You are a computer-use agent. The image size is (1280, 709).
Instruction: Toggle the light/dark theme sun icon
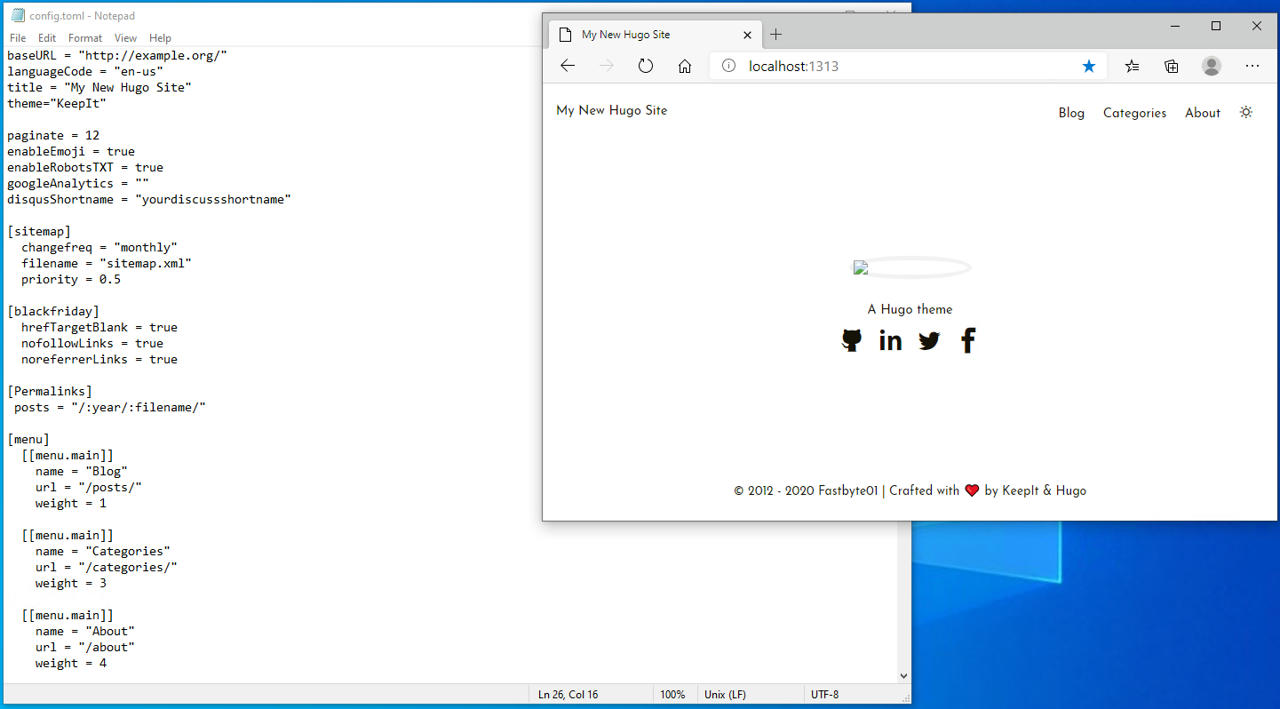click(x=1245, y=112)
